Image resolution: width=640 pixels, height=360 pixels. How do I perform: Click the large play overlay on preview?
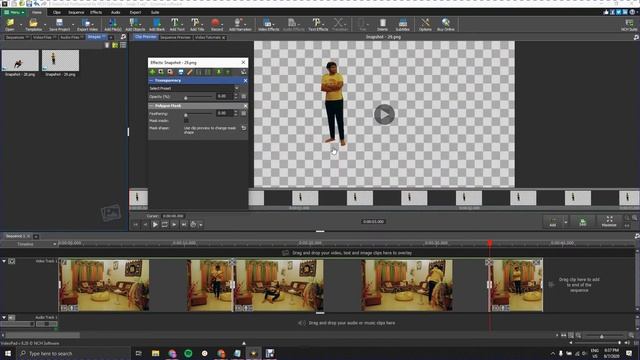(x=384, y=114)
